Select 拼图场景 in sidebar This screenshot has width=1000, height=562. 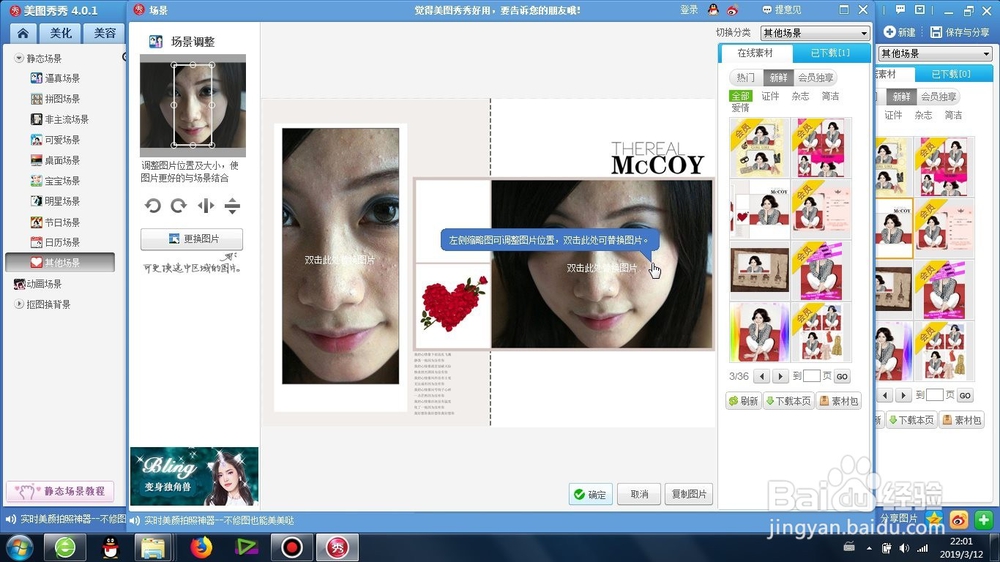pos(55,99)
